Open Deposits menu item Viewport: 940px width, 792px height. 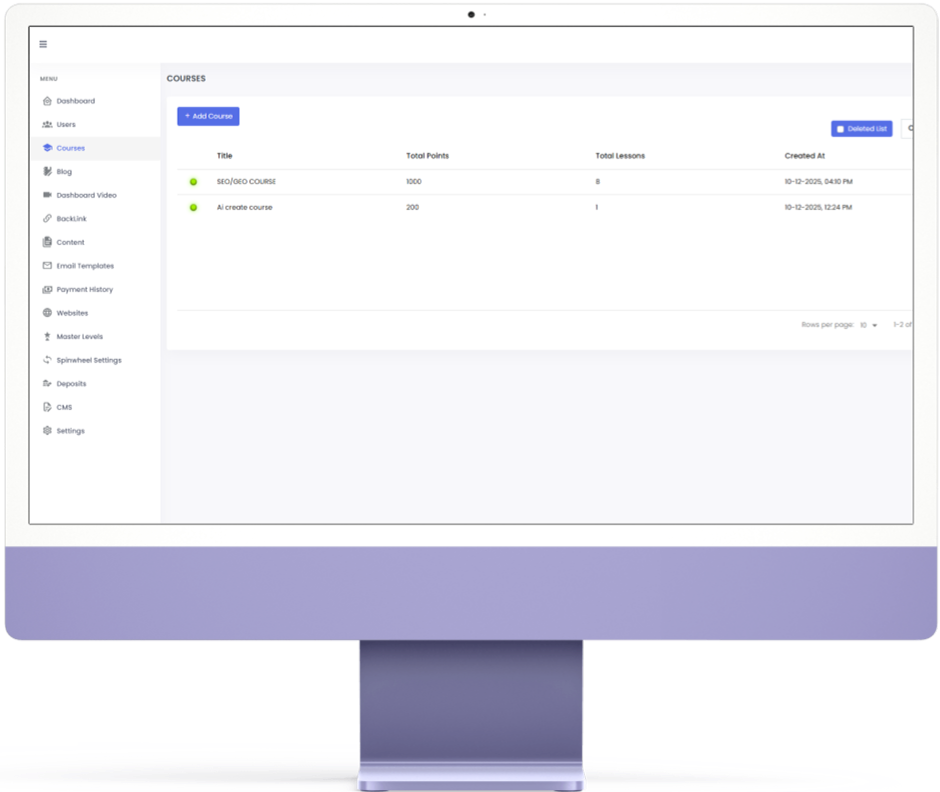click(x=96, y=384)
